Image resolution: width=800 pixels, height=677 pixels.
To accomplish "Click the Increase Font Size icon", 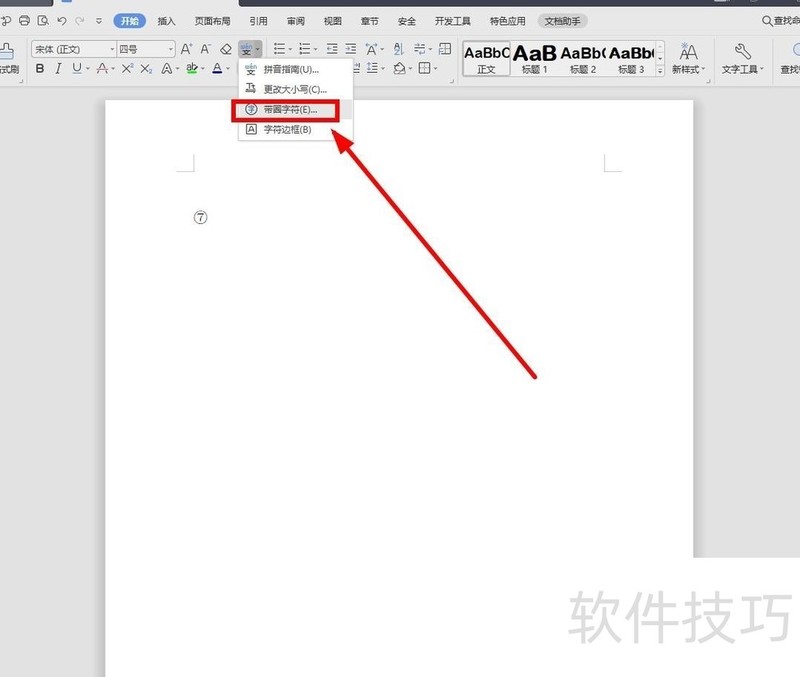I will [186, 49].
